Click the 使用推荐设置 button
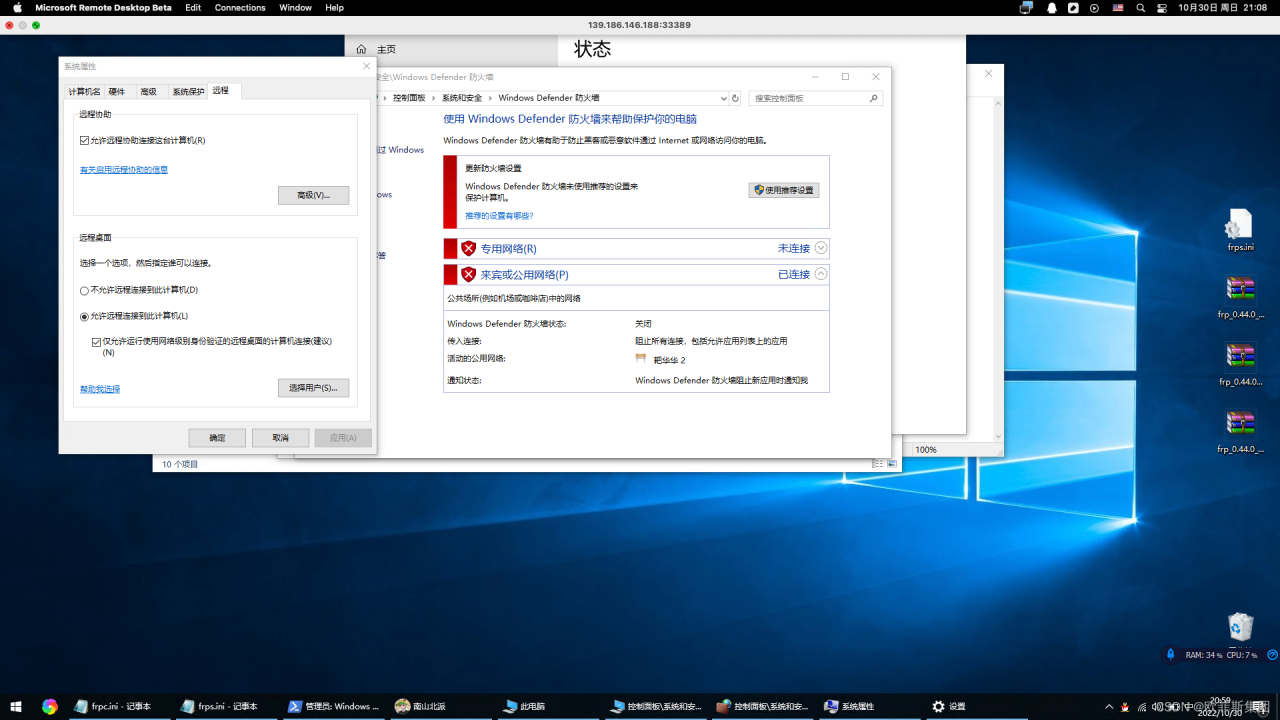 coord(784,190)
